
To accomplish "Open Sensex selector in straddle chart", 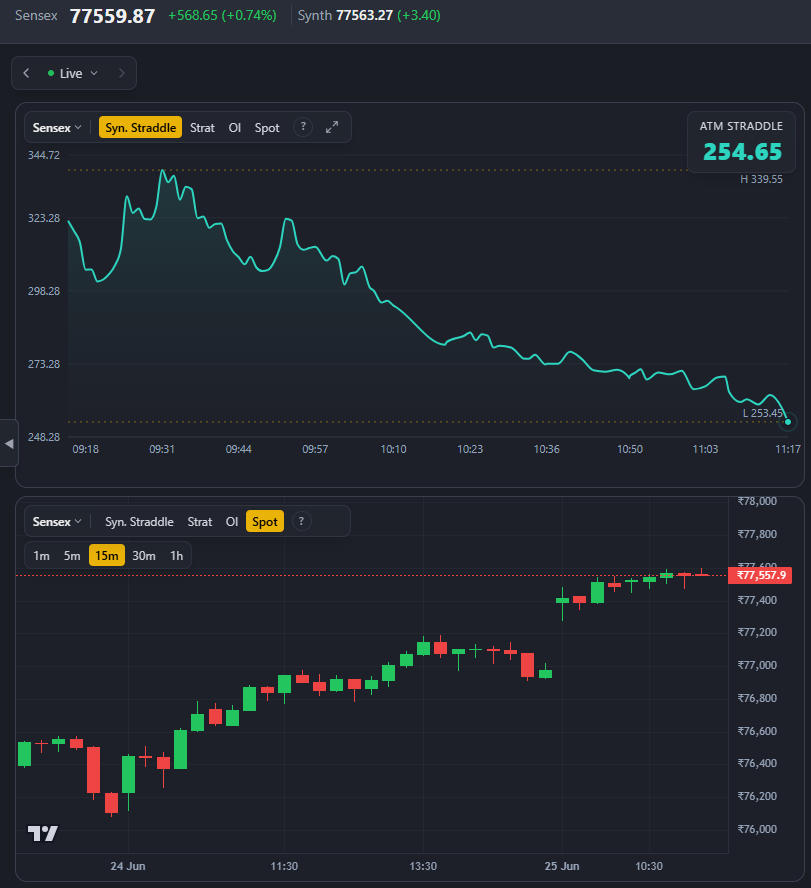I will point(57,127).
